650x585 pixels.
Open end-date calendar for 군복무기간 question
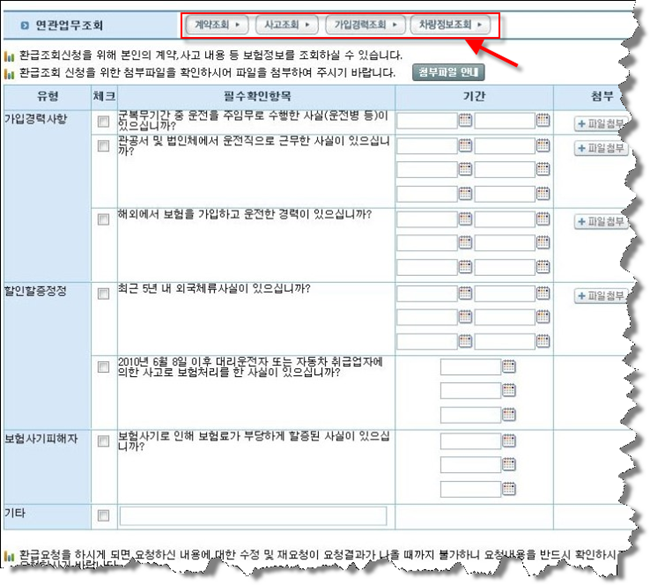pyautogui.click(x=543, y=121)
